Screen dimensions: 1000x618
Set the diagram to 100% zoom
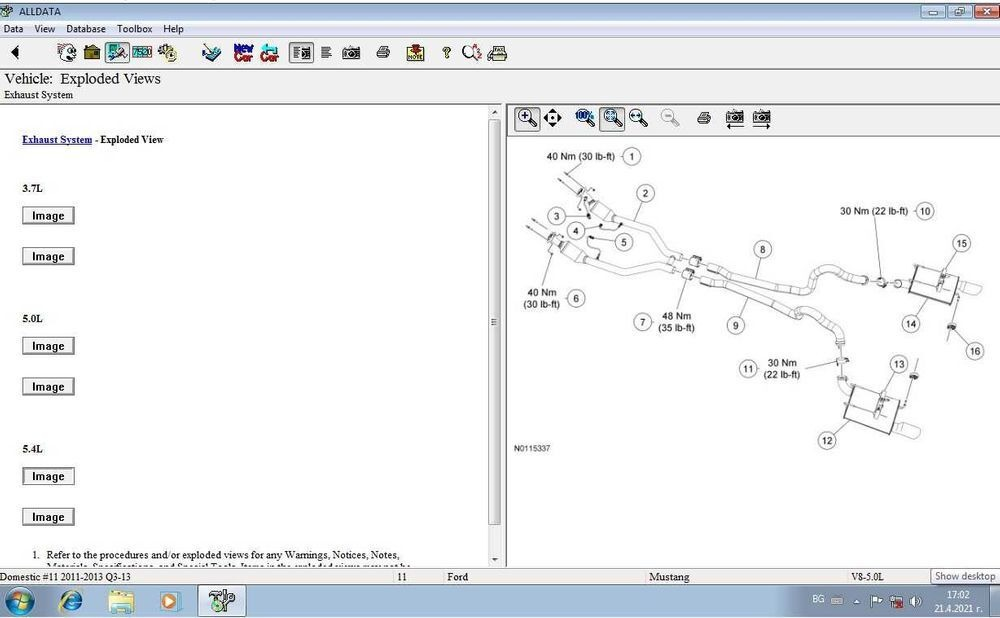584,118
